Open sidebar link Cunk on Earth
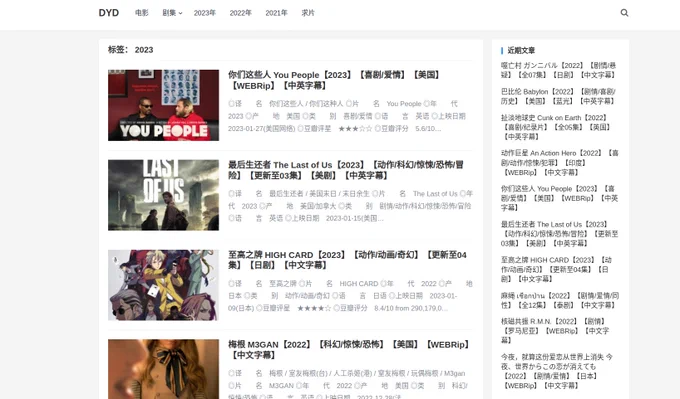Image resolution: width=680 pixels, height=399 pixels. tap(556, 127)
